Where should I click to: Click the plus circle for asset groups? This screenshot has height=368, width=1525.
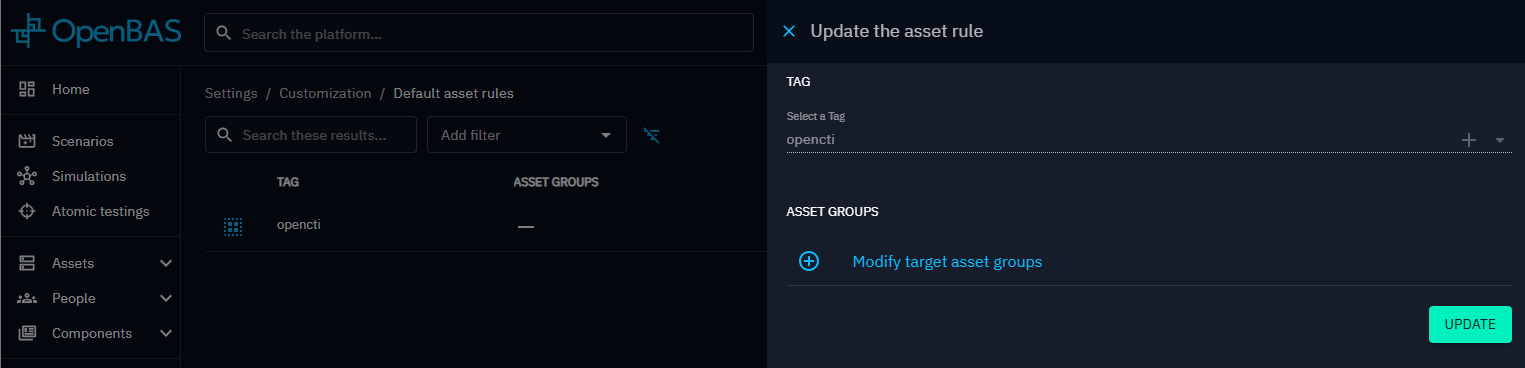click(x=809, y=261)
